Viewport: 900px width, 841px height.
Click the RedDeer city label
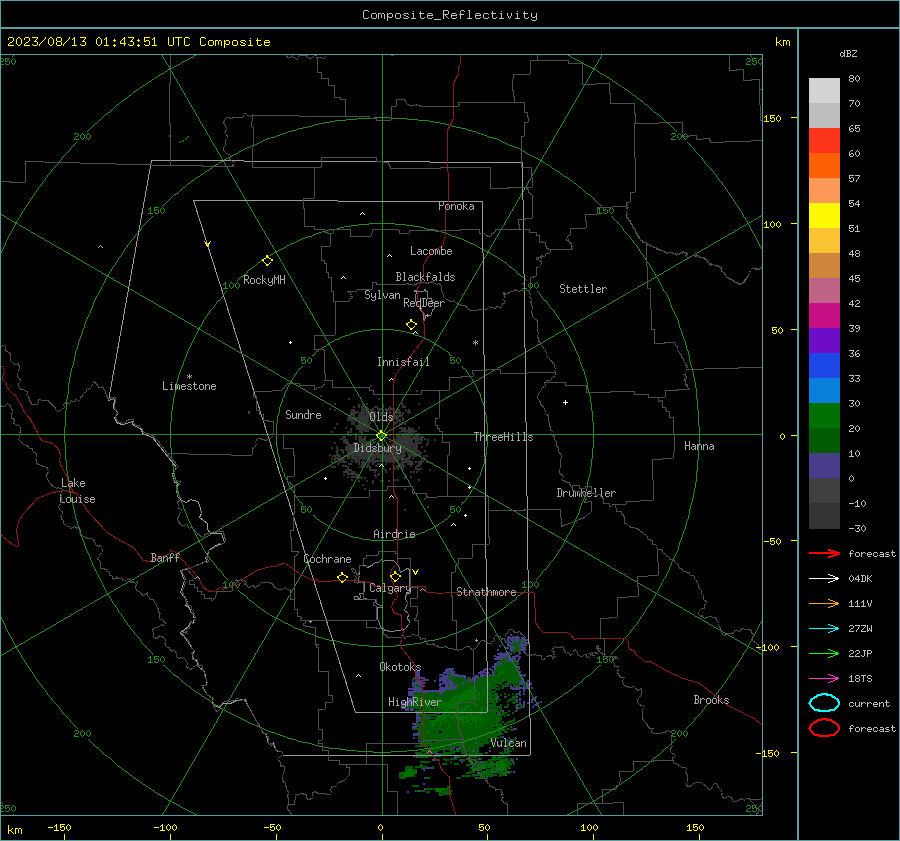(x=424, y=303)
